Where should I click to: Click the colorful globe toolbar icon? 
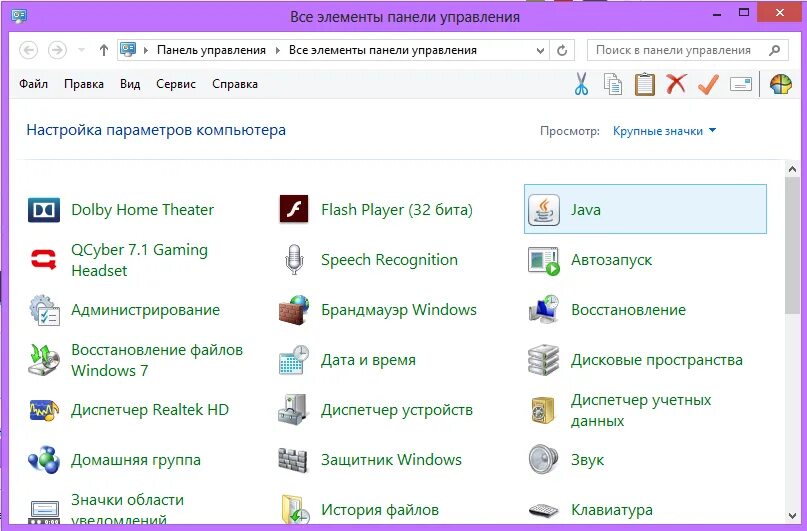click(x=781, y=84)
